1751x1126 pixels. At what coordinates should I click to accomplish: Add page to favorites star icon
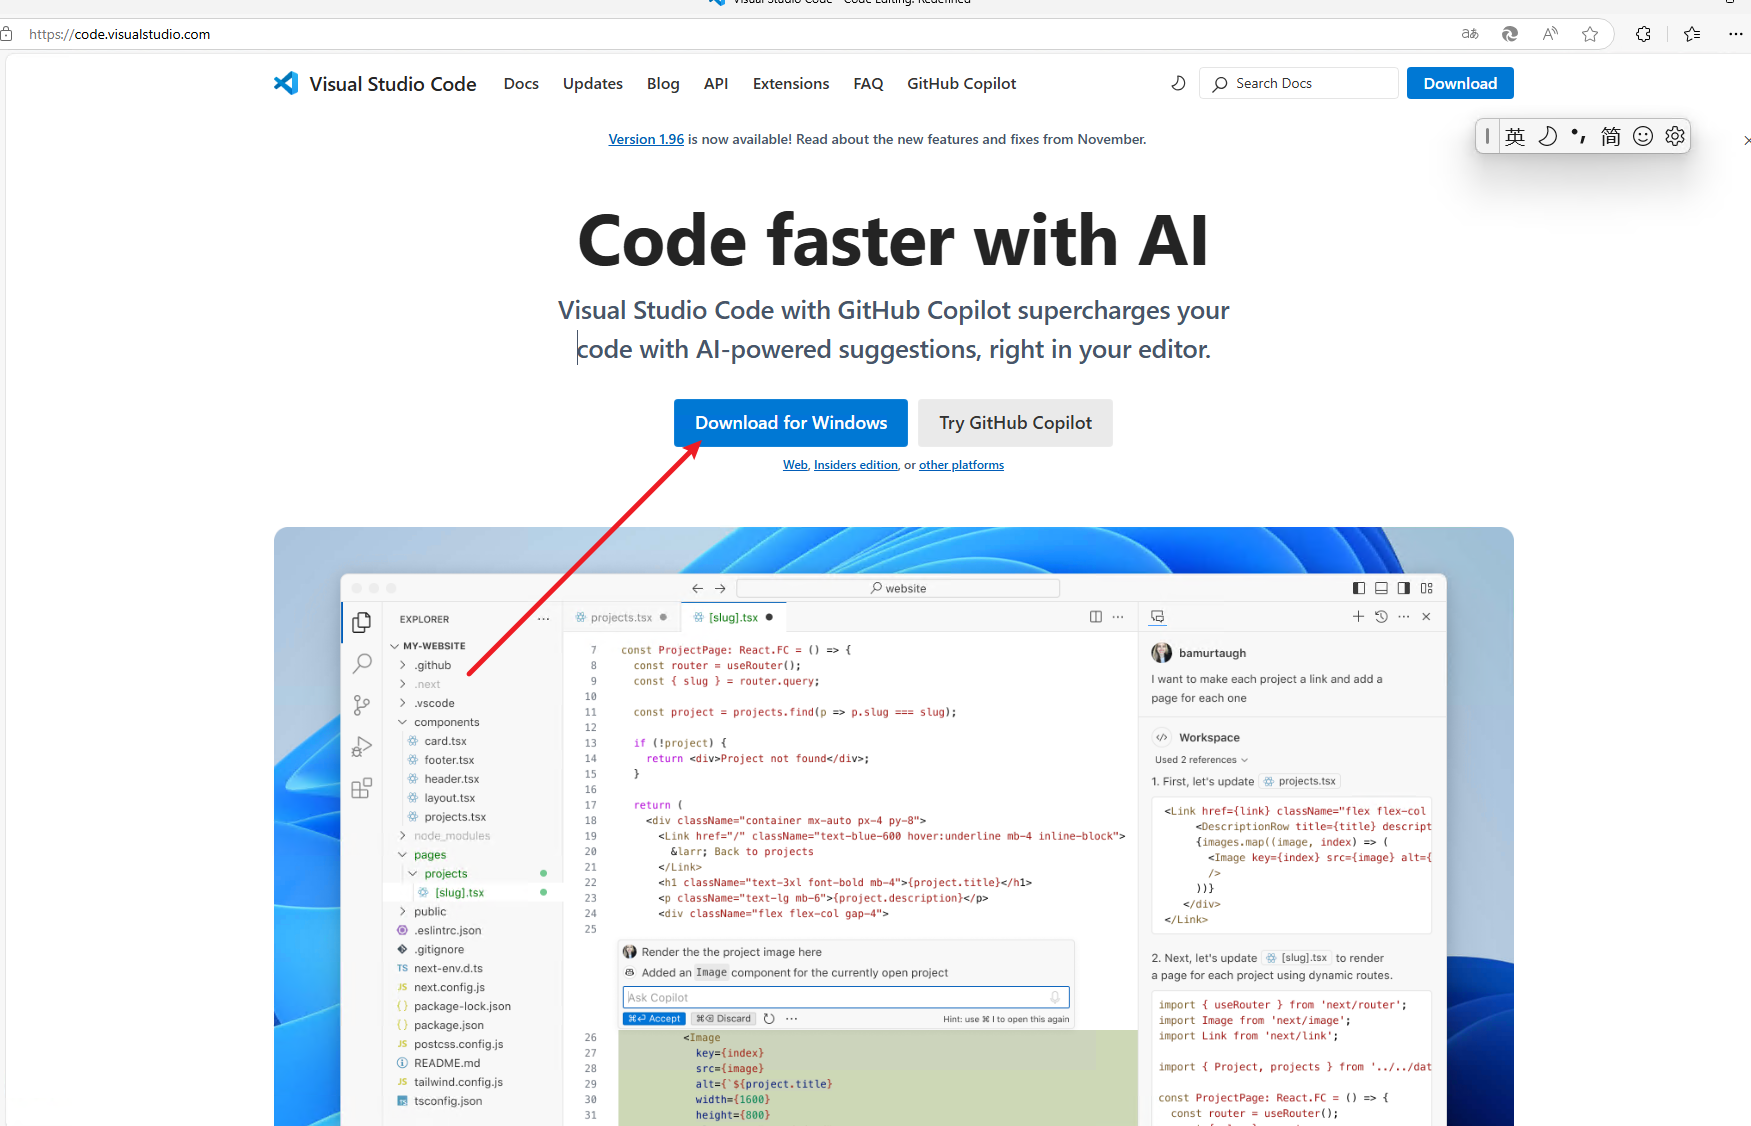click(1590, 34)
